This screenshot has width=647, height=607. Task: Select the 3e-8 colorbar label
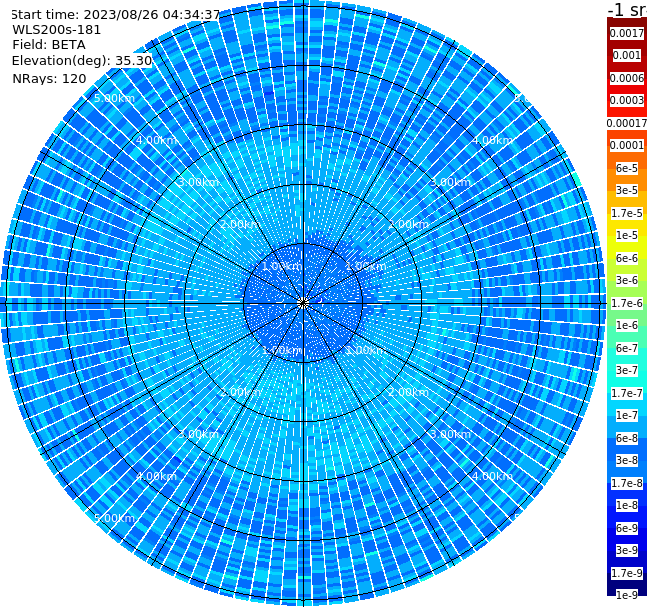coord(627,460)
